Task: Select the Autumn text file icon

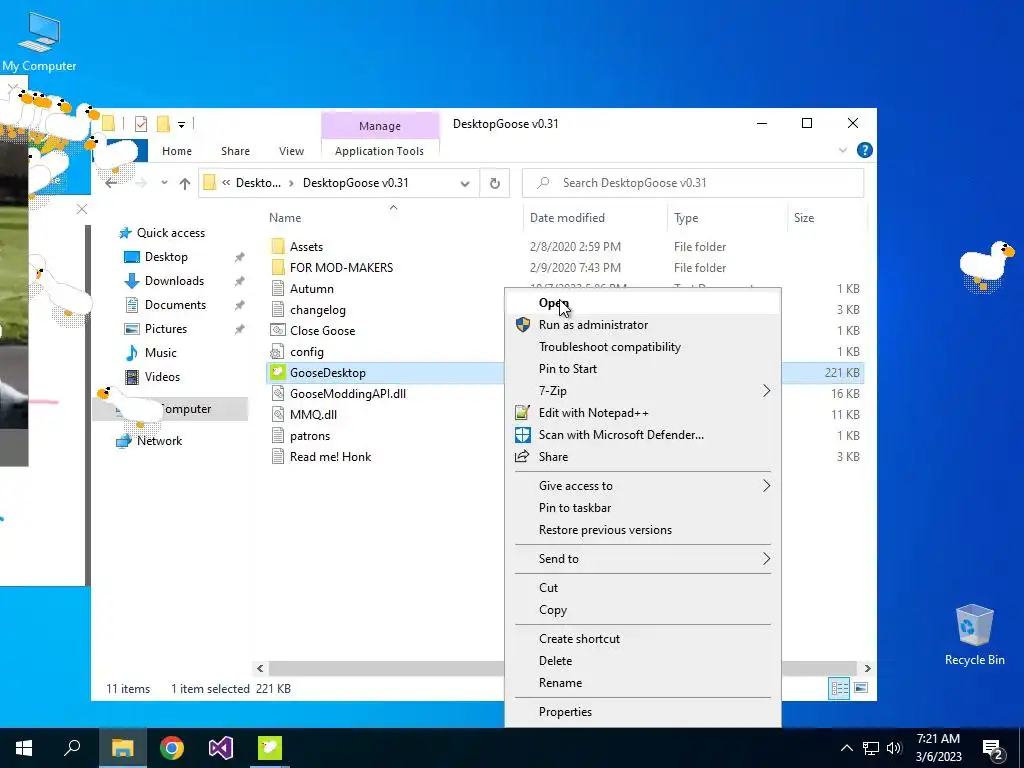Action: [278, 288]
